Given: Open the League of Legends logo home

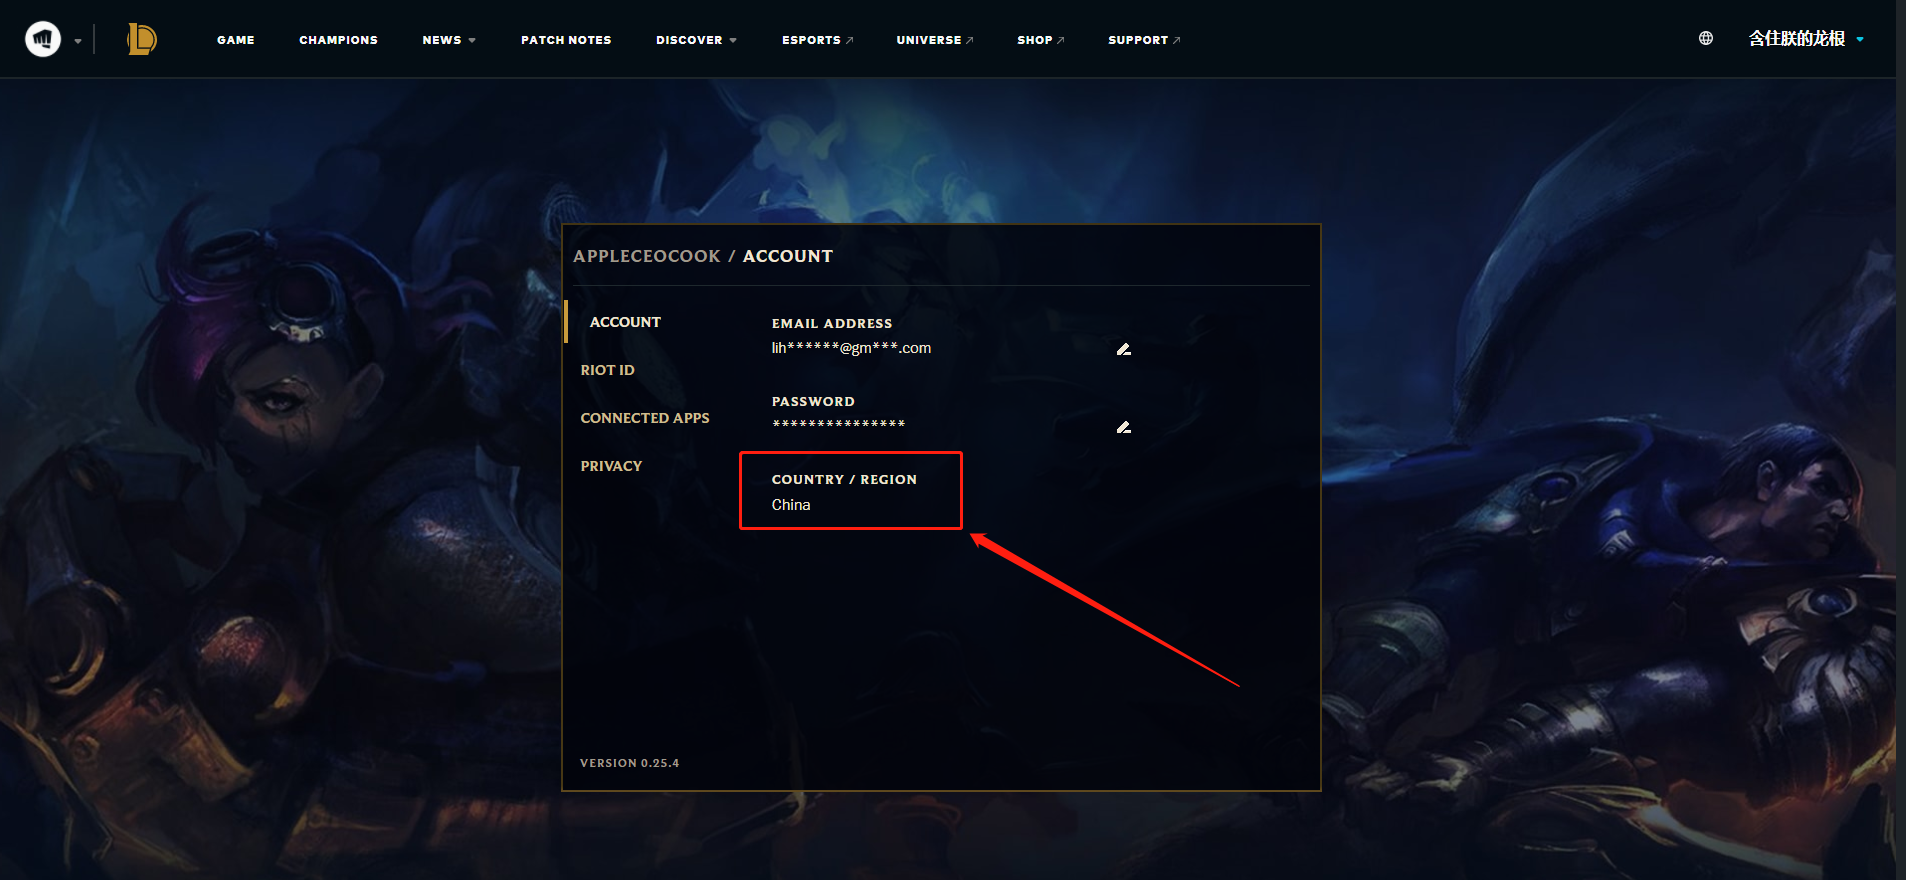Looking at the screenshot, I should tap(142, 39).
